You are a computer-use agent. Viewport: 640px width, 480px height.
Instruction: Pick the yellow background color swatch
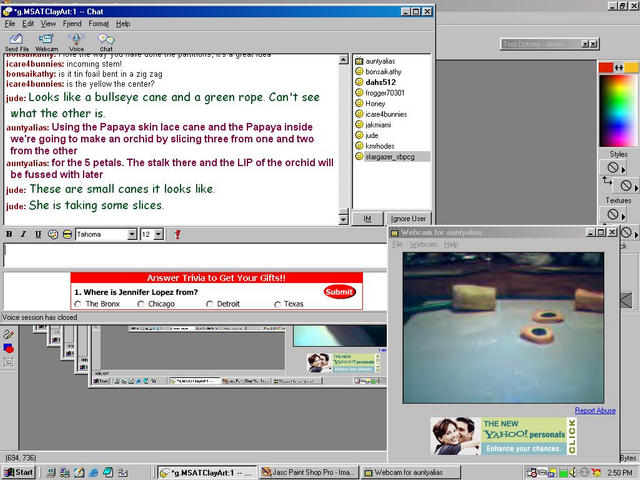631,67
